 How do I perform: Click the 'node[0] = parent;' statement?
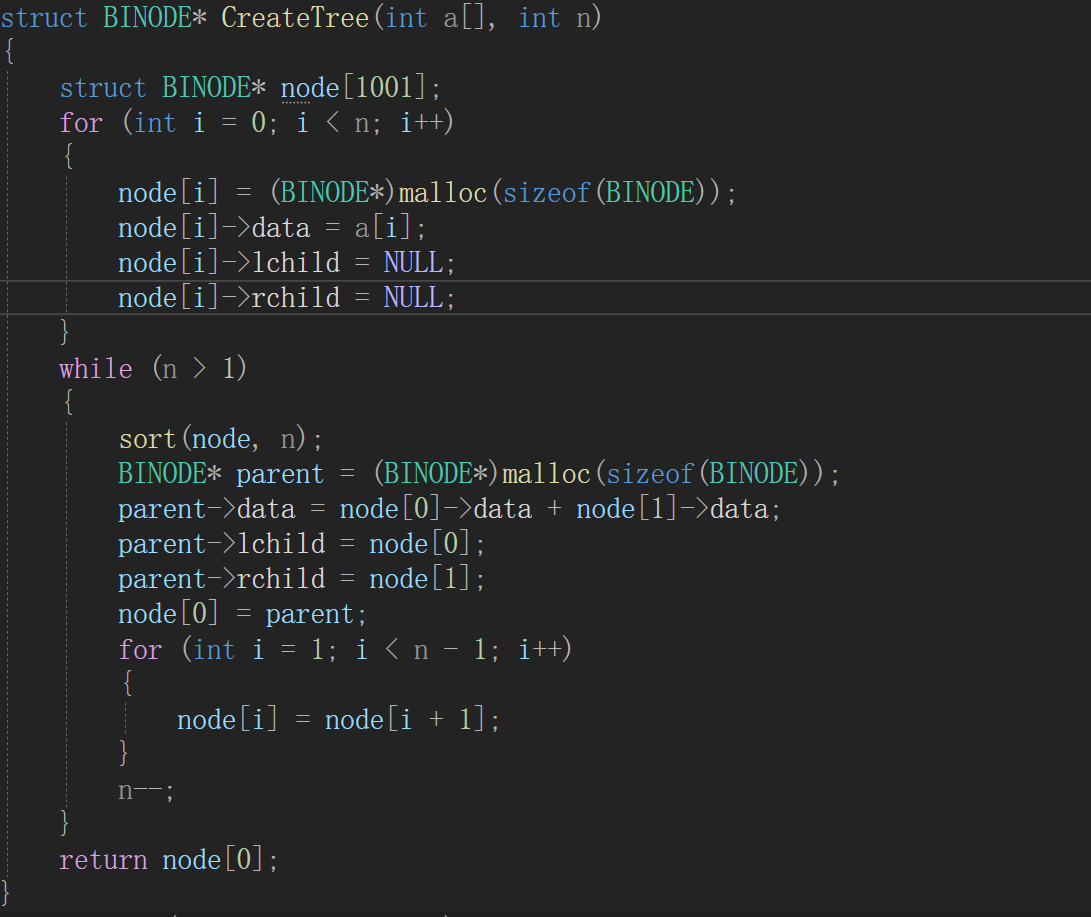(x=243, y=614)
